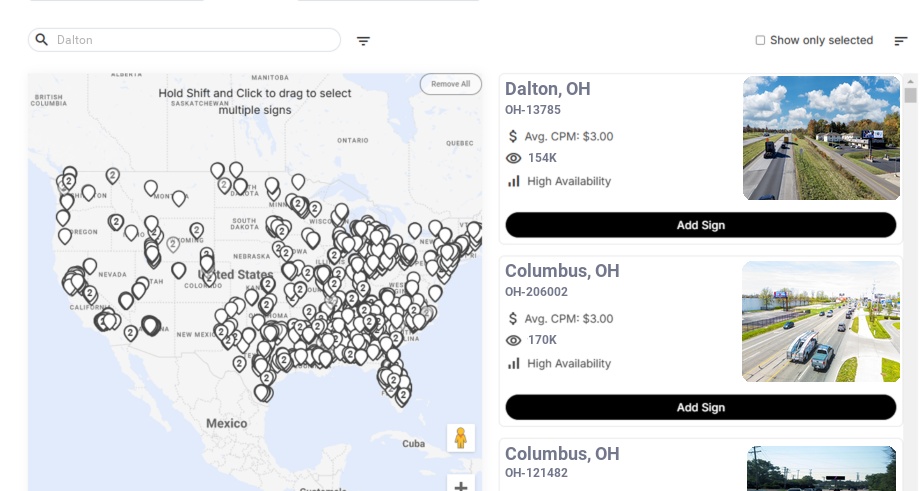Click the Remove All button on map

pos(450,84)
